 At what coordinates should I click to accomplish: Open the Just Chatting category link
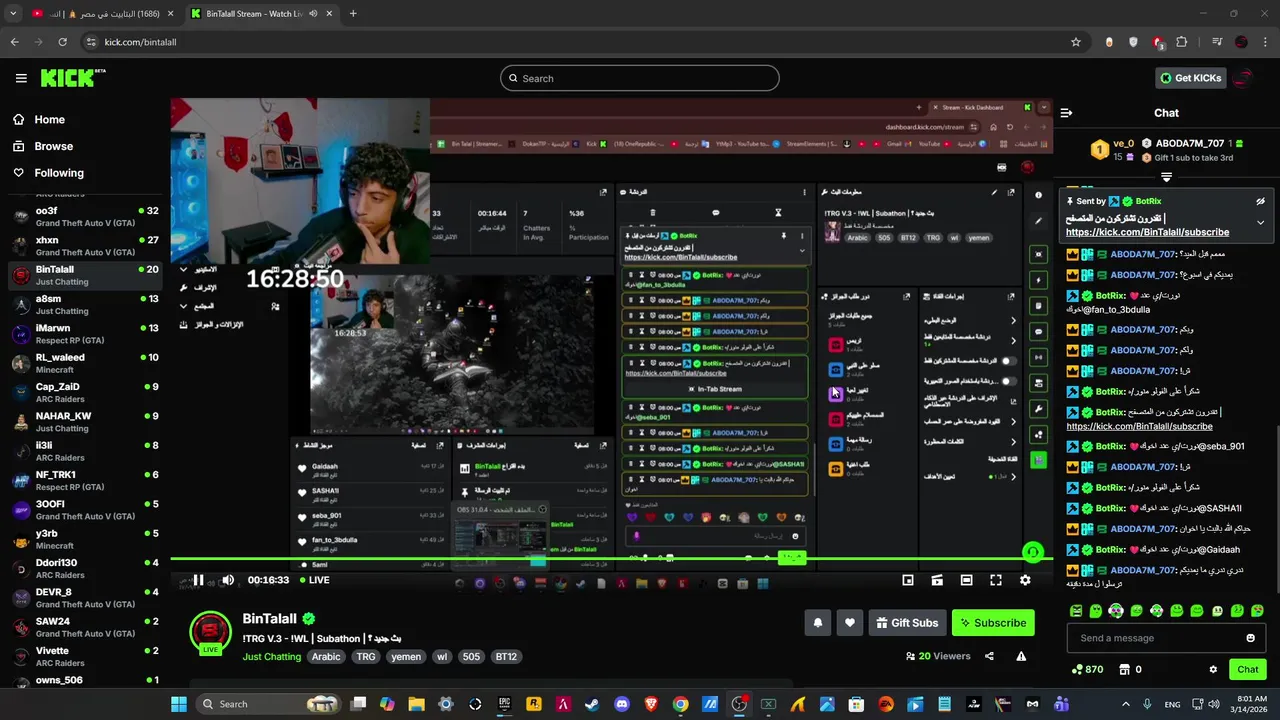tap(271, 657)
